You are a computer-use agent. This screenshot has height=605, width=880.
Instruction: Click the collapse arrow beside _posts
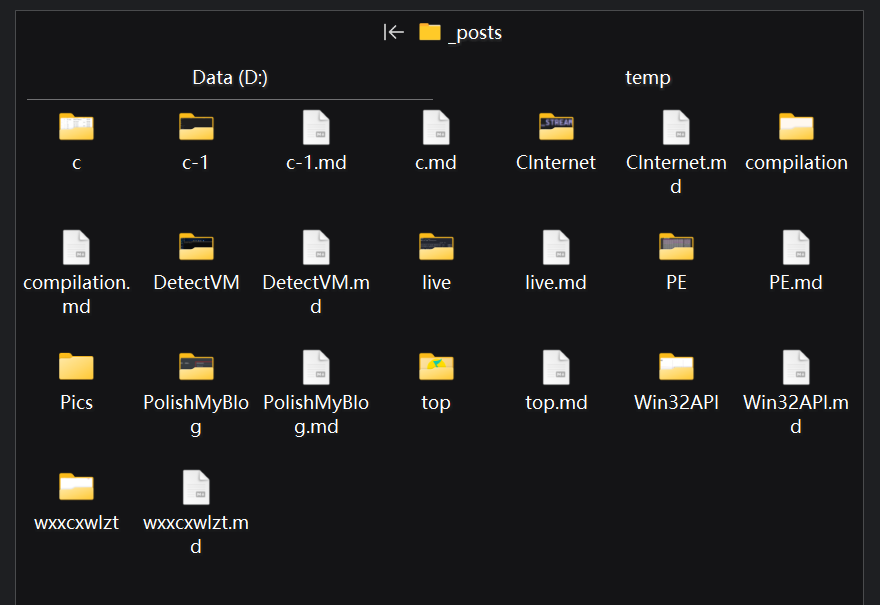[x=394, y=32]
